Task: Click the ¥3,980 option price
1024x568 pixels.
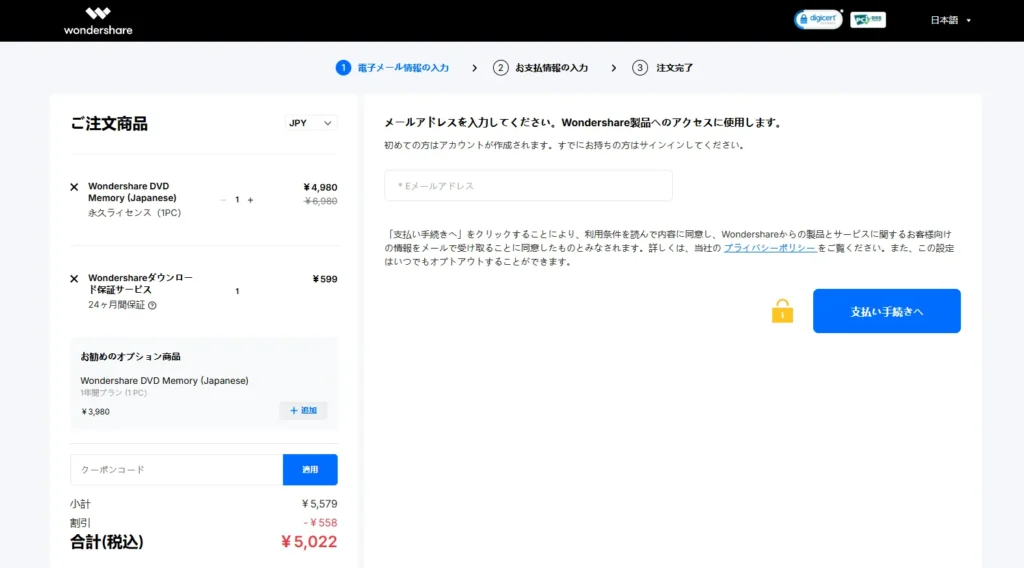Action: click(x=95, y=411)
